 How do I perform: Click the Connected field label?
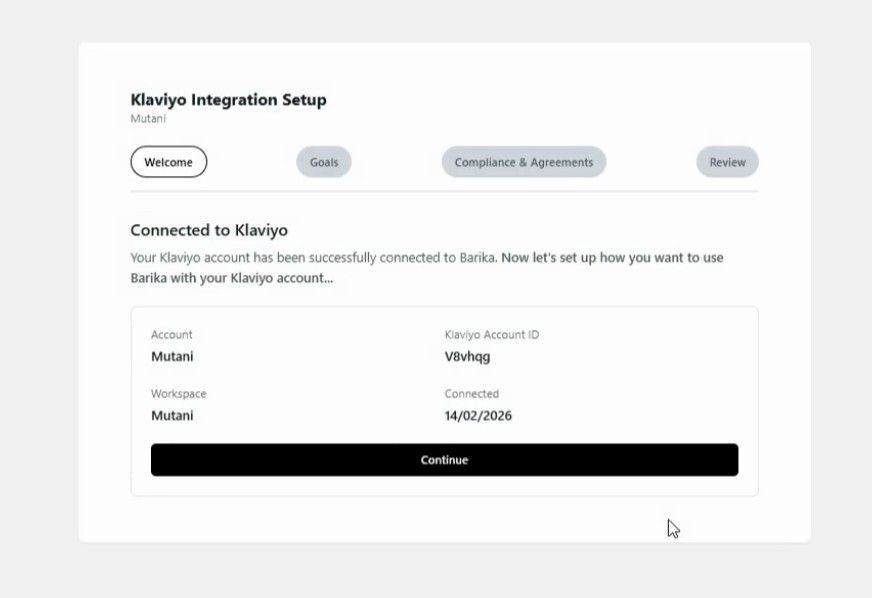coord(472,394)
